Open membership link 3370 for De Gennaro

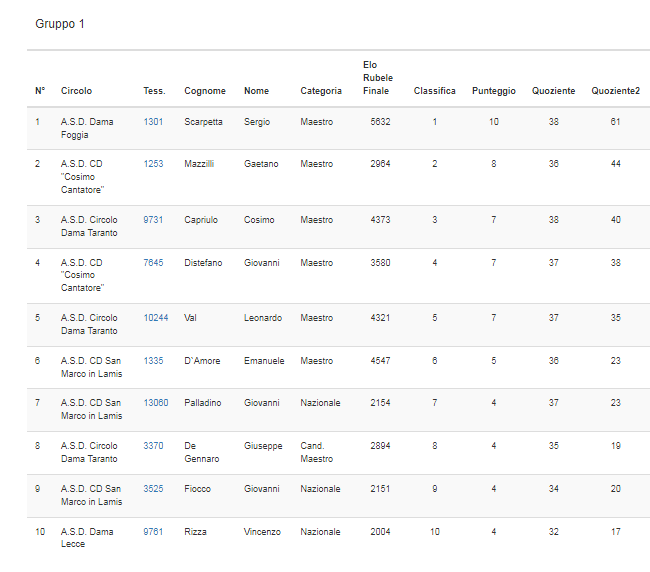pyautogui.click(x=153, y=446)
